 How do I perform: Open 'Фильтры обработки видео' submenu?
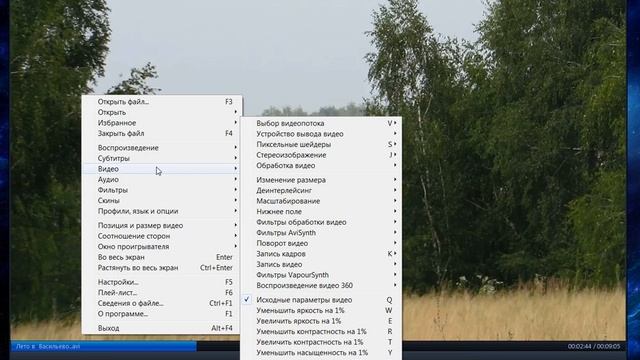click(321, 222)
